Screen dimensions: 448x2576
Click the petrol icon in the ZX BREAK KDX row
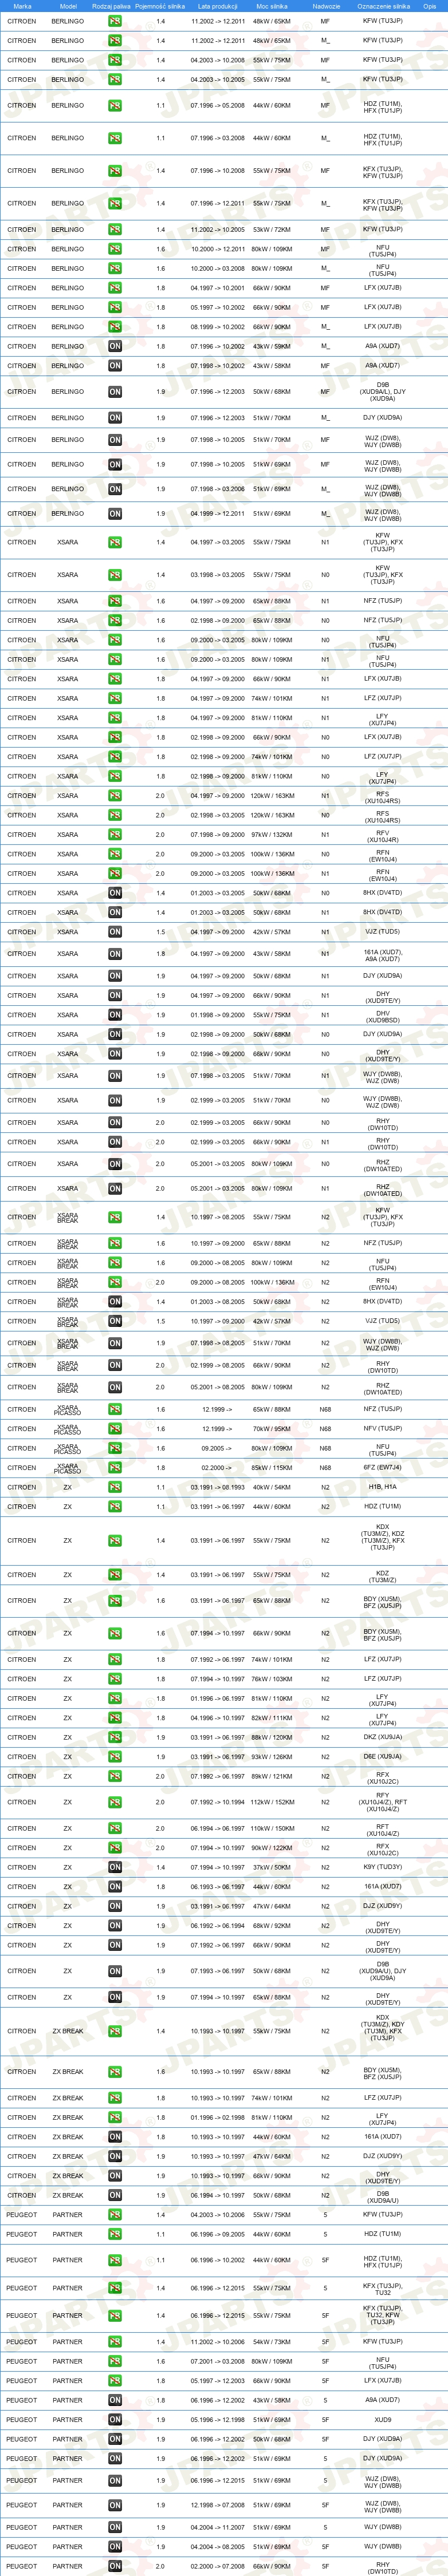pos(115,2031)
